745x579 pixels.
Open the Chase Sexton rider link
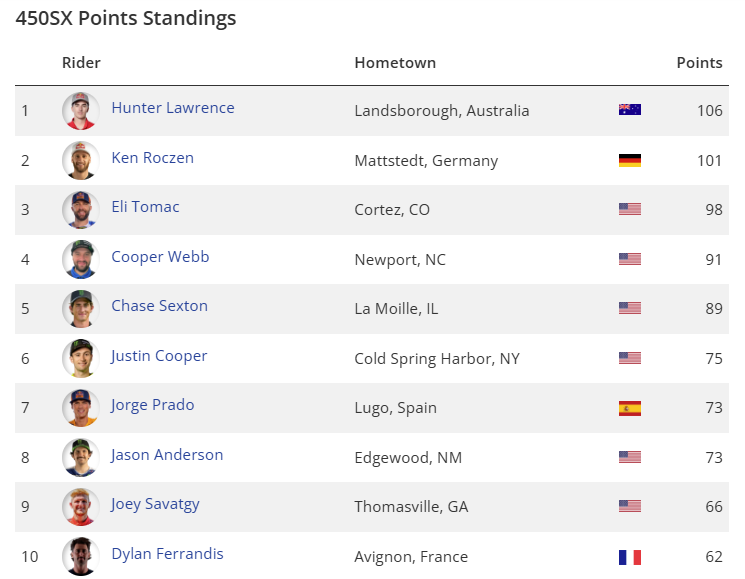coord(159,306)
